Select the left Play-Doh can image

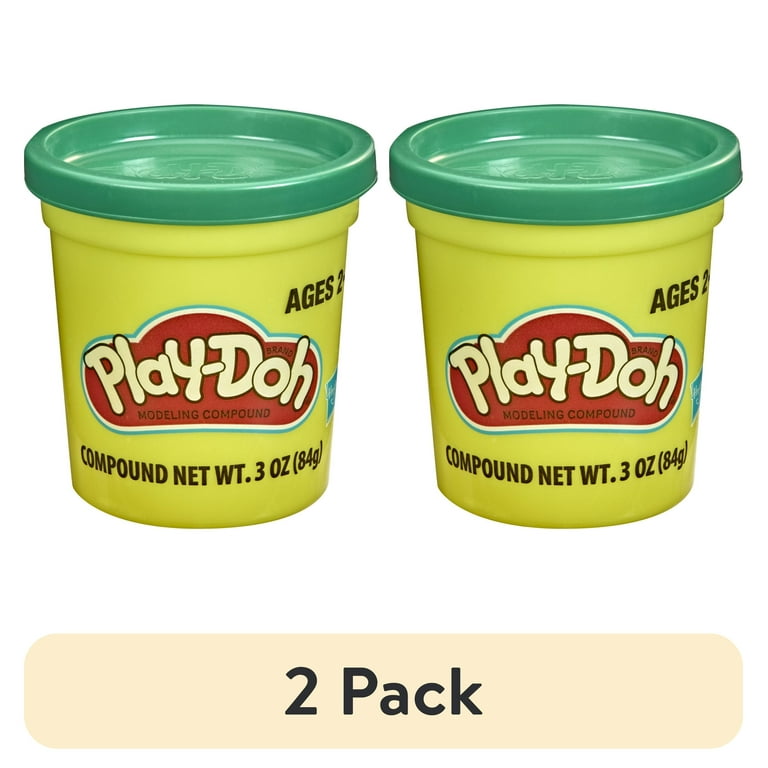point(201,317)
